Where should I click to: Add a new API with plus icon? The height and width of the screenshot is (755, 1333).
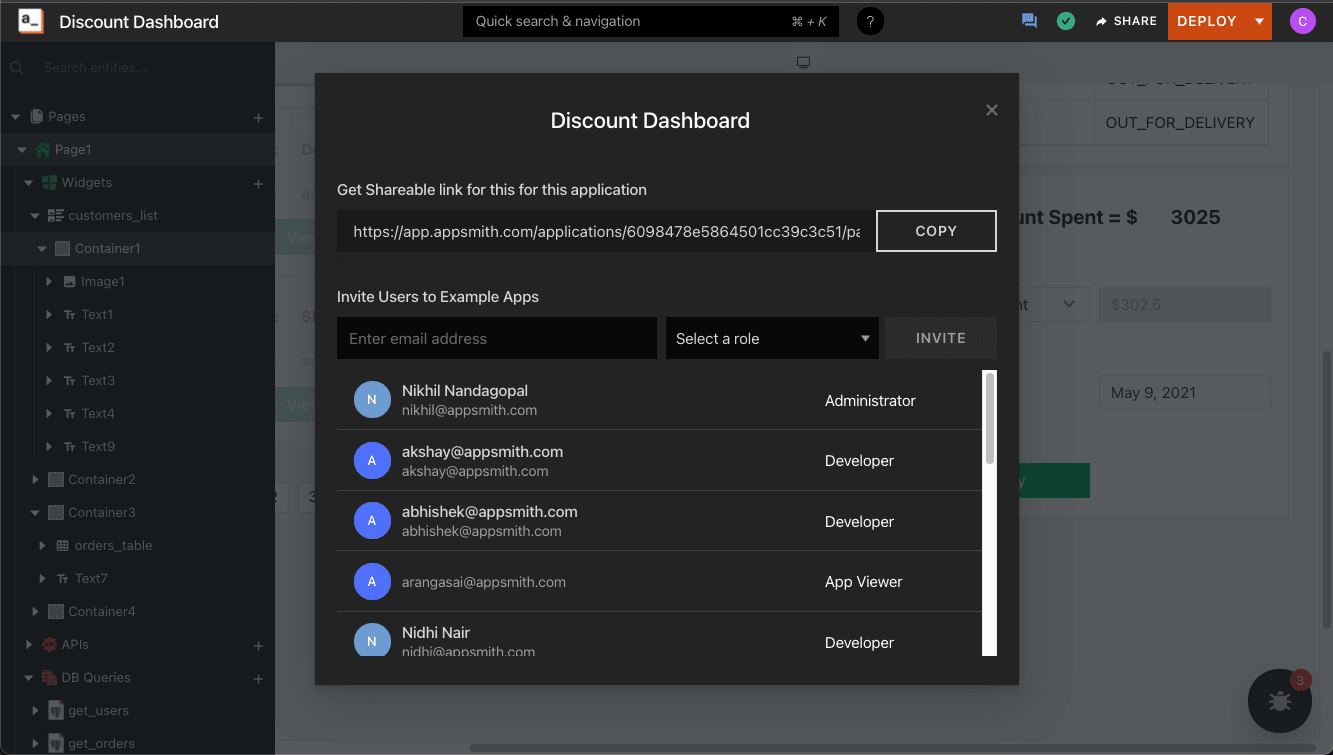[x=258, y=645]
